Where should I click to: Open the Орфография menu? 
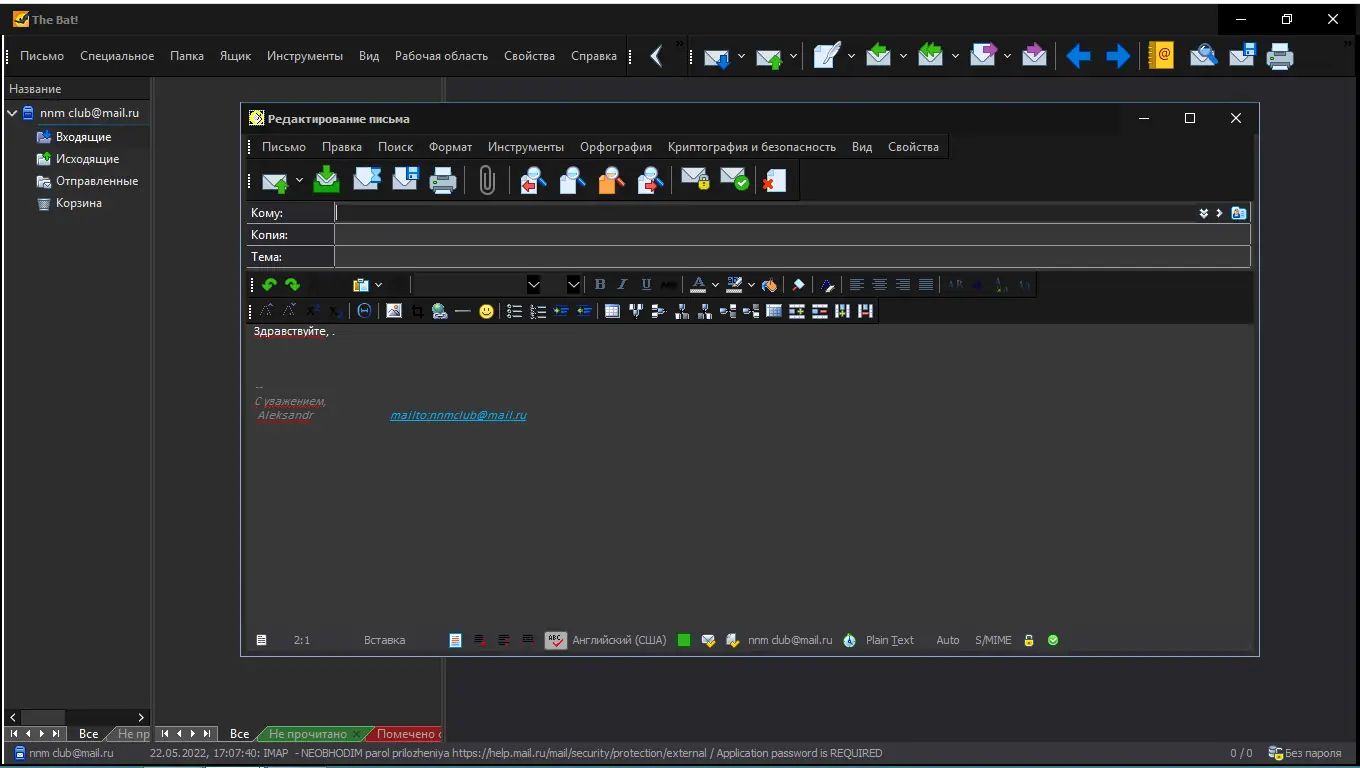pyautogui.click(x=616, y=147)
